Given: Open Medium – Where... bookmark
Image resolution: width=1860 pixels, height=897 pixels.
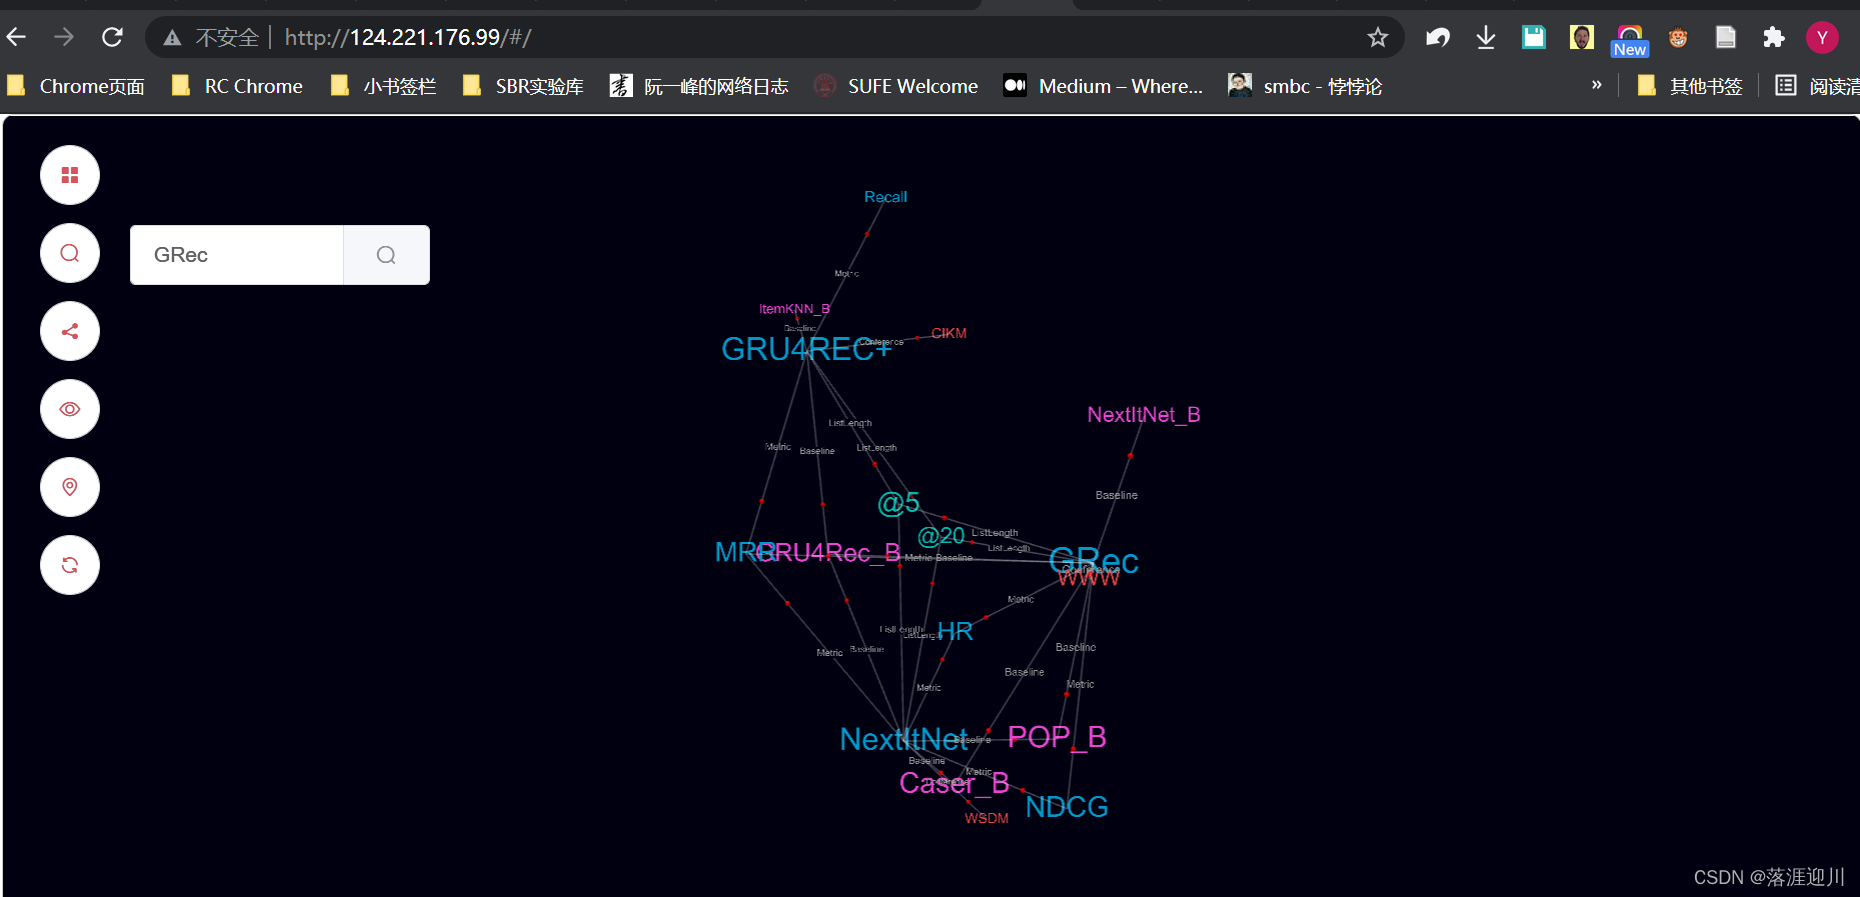Looking at the screenshot, I should click(x=1104, y=87).
